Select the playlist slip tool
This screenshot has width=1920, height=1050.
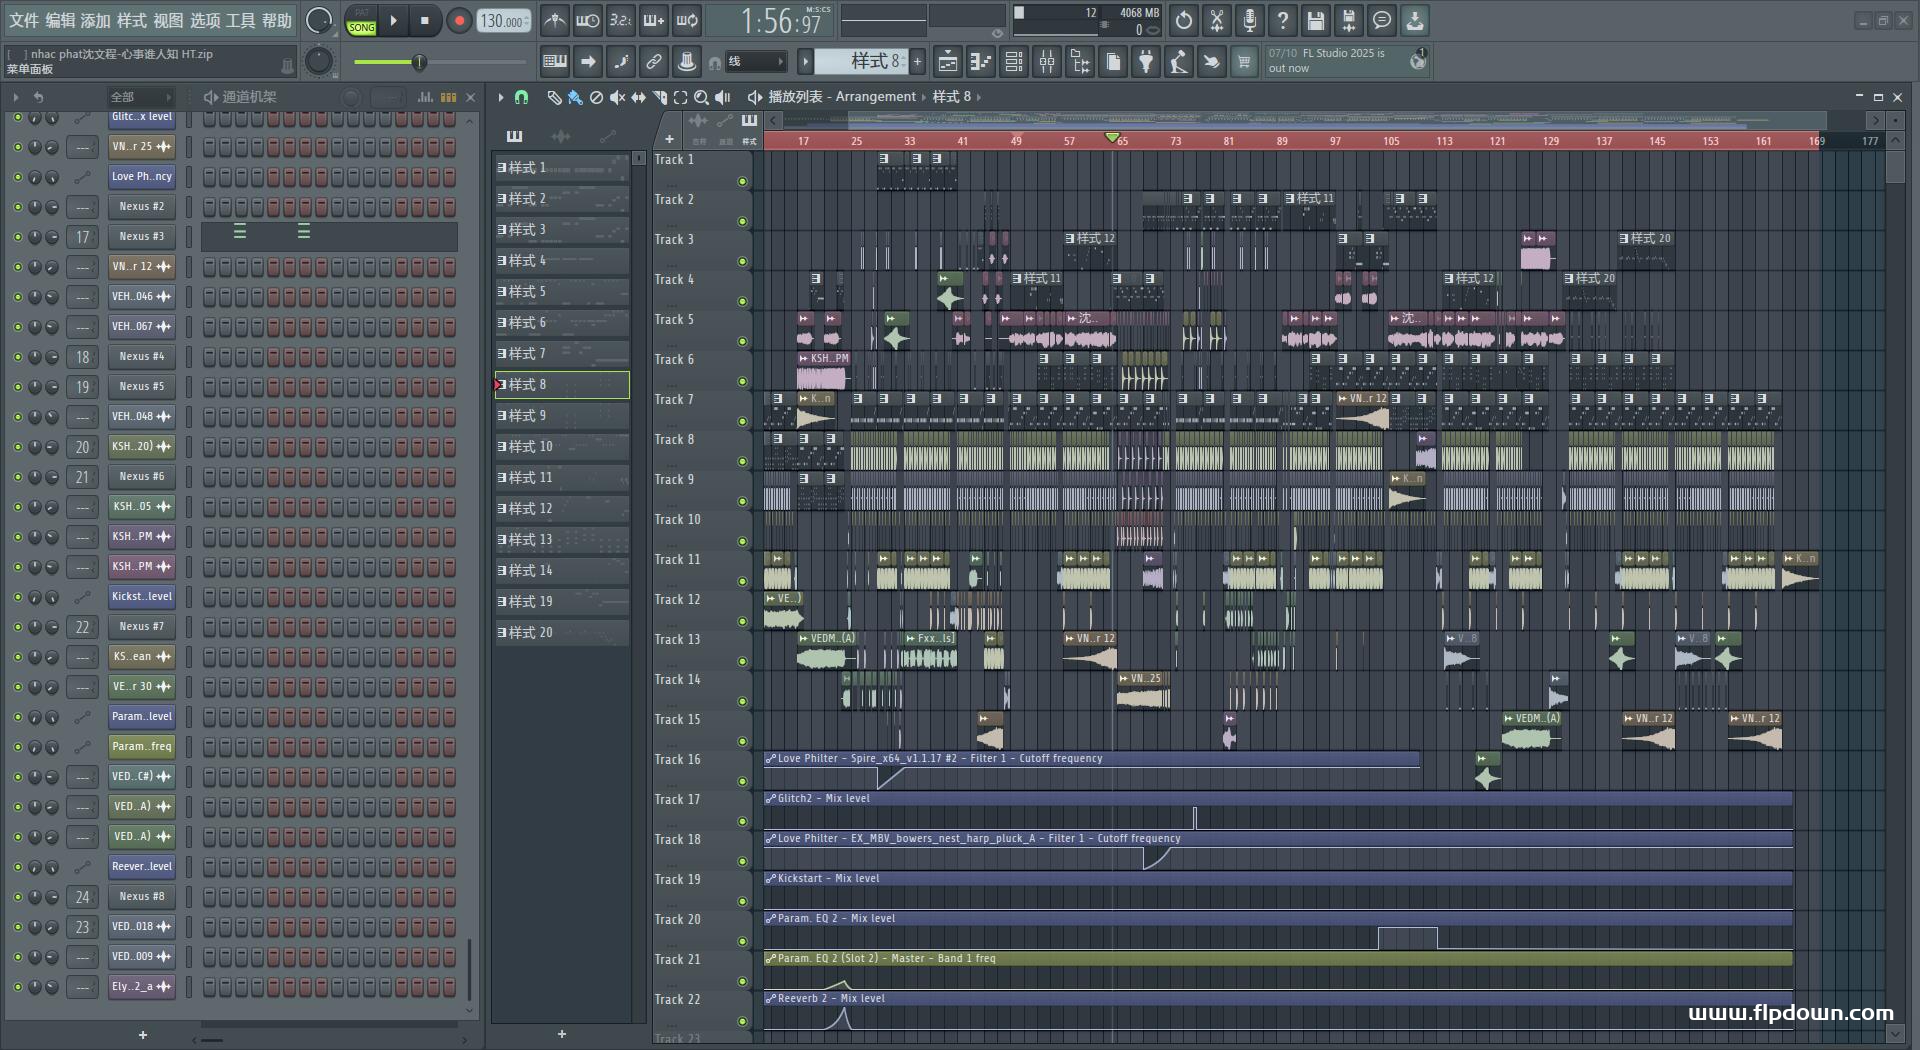pyautogui.click(x=638, y=97)
